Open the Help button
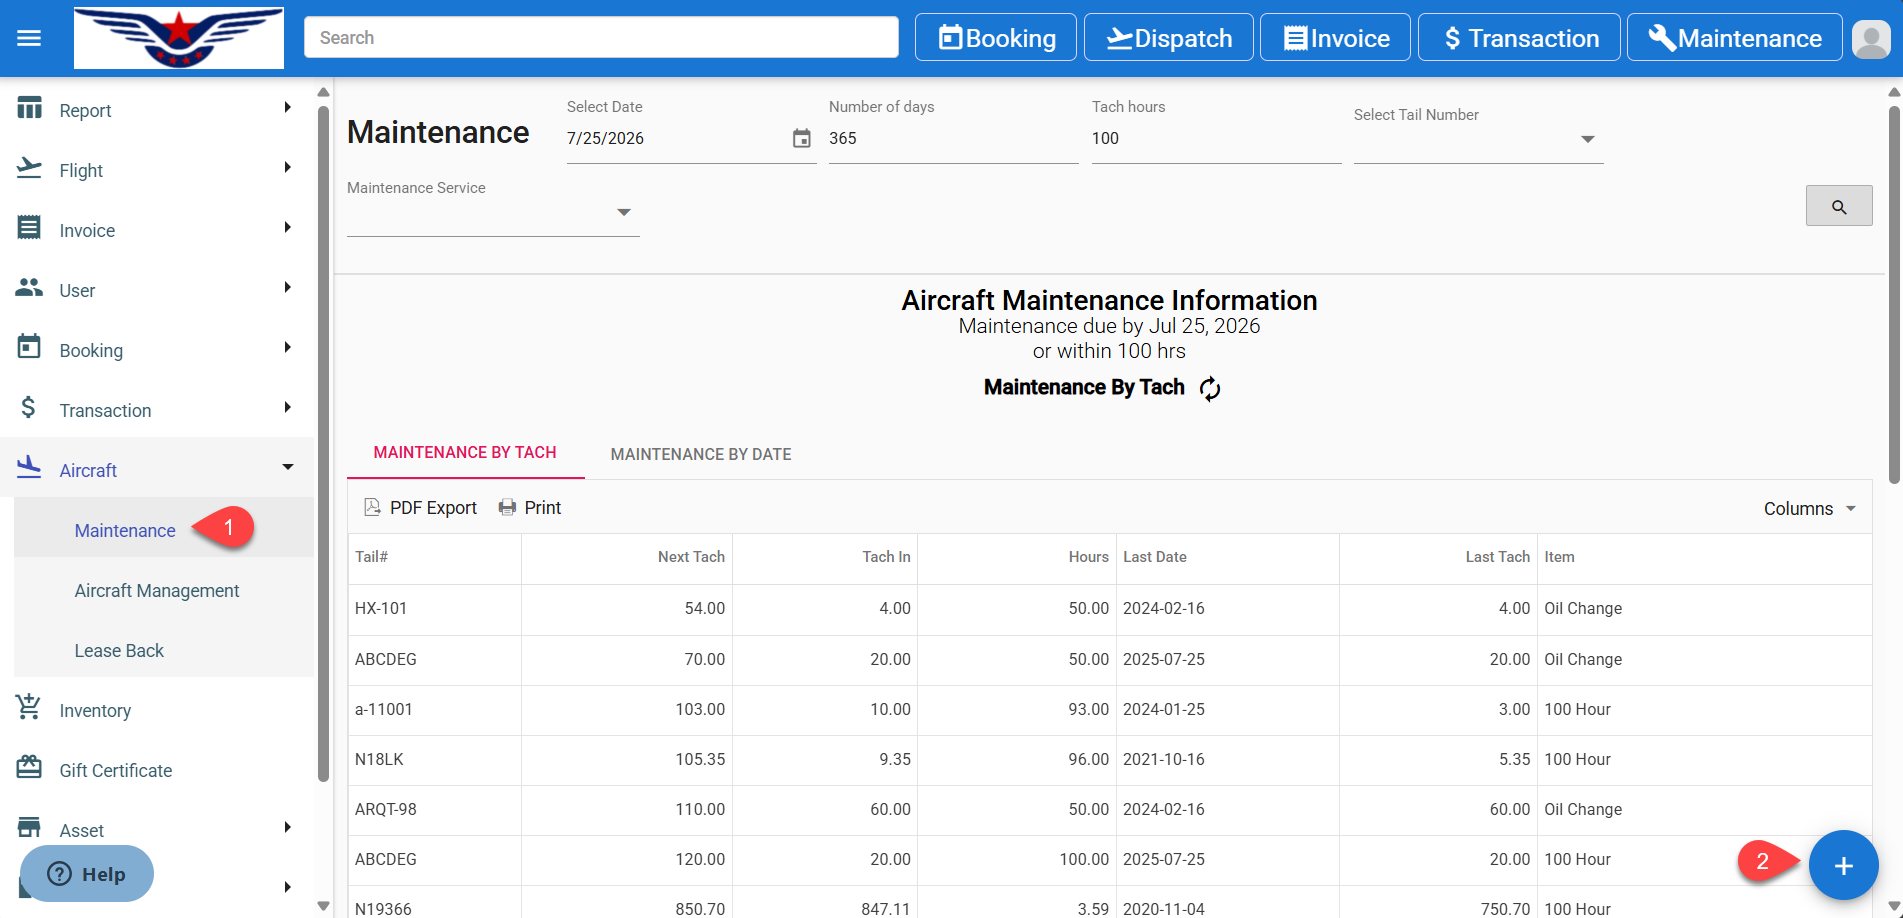 click(87, 874)
